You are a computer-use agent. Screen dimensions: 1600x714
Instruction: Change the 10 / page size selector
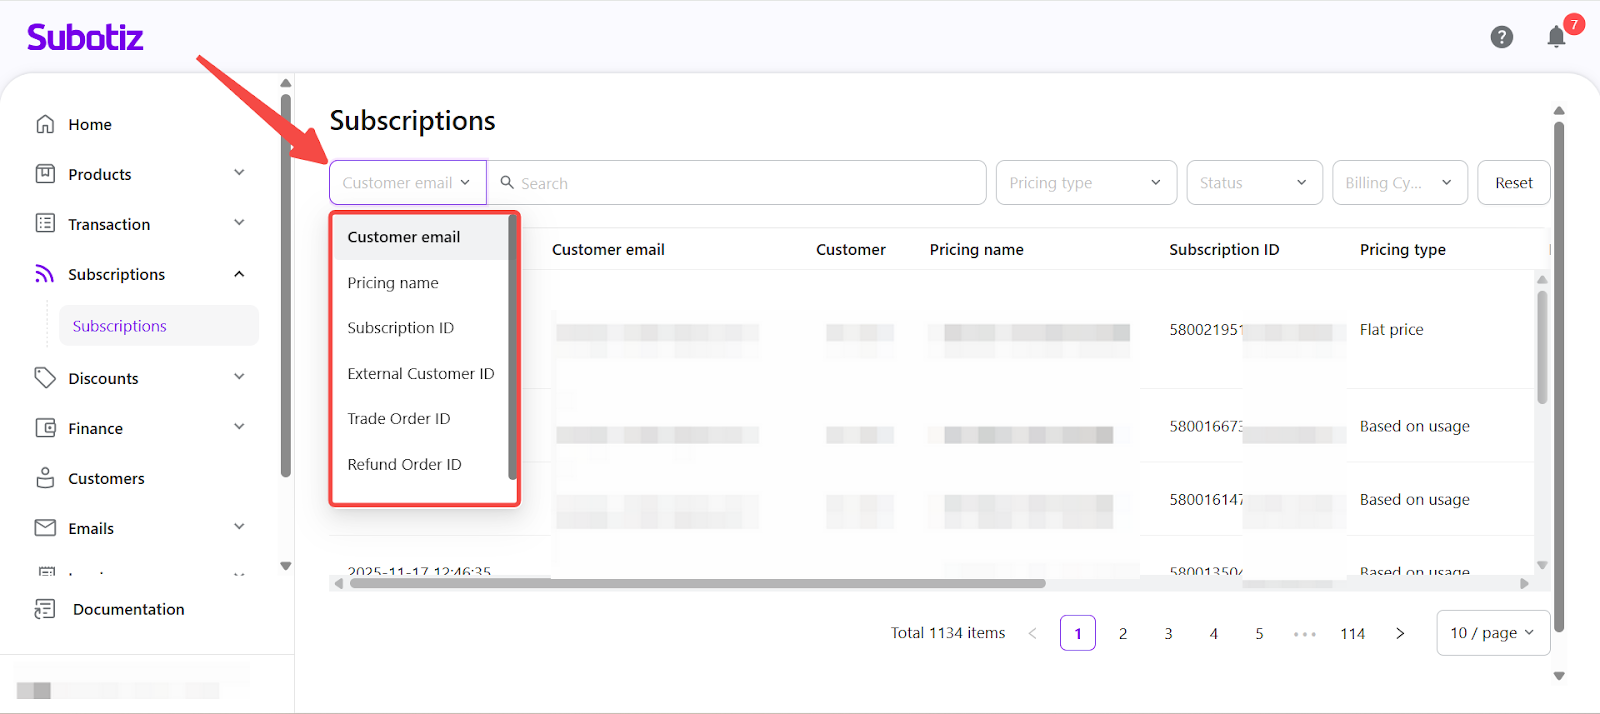pos(1492,633)
